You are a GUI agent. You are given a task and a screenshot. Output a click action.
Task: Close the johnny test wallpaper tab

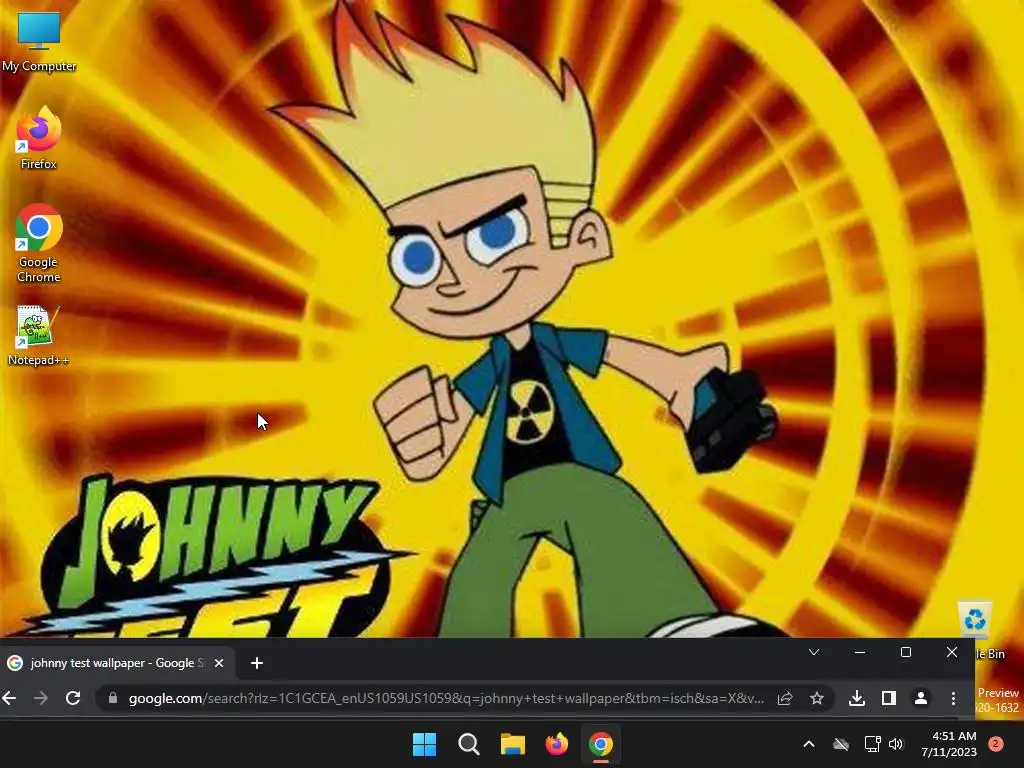(x=219, y=663)
